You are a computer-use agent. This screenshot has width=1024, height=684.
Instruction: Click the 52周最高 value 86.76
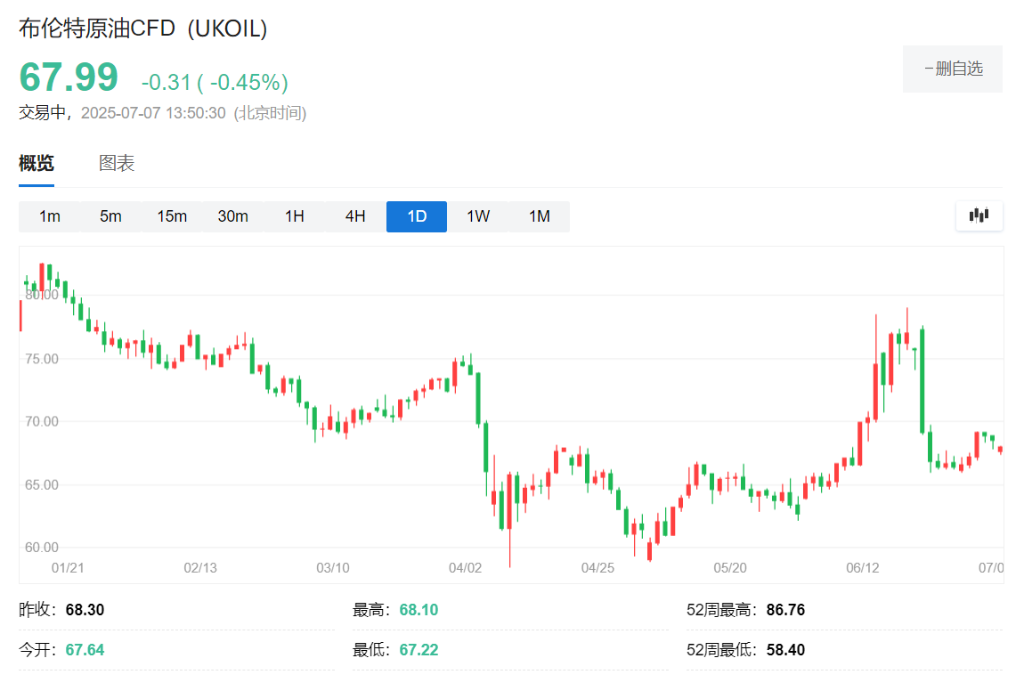pos(786,610)
